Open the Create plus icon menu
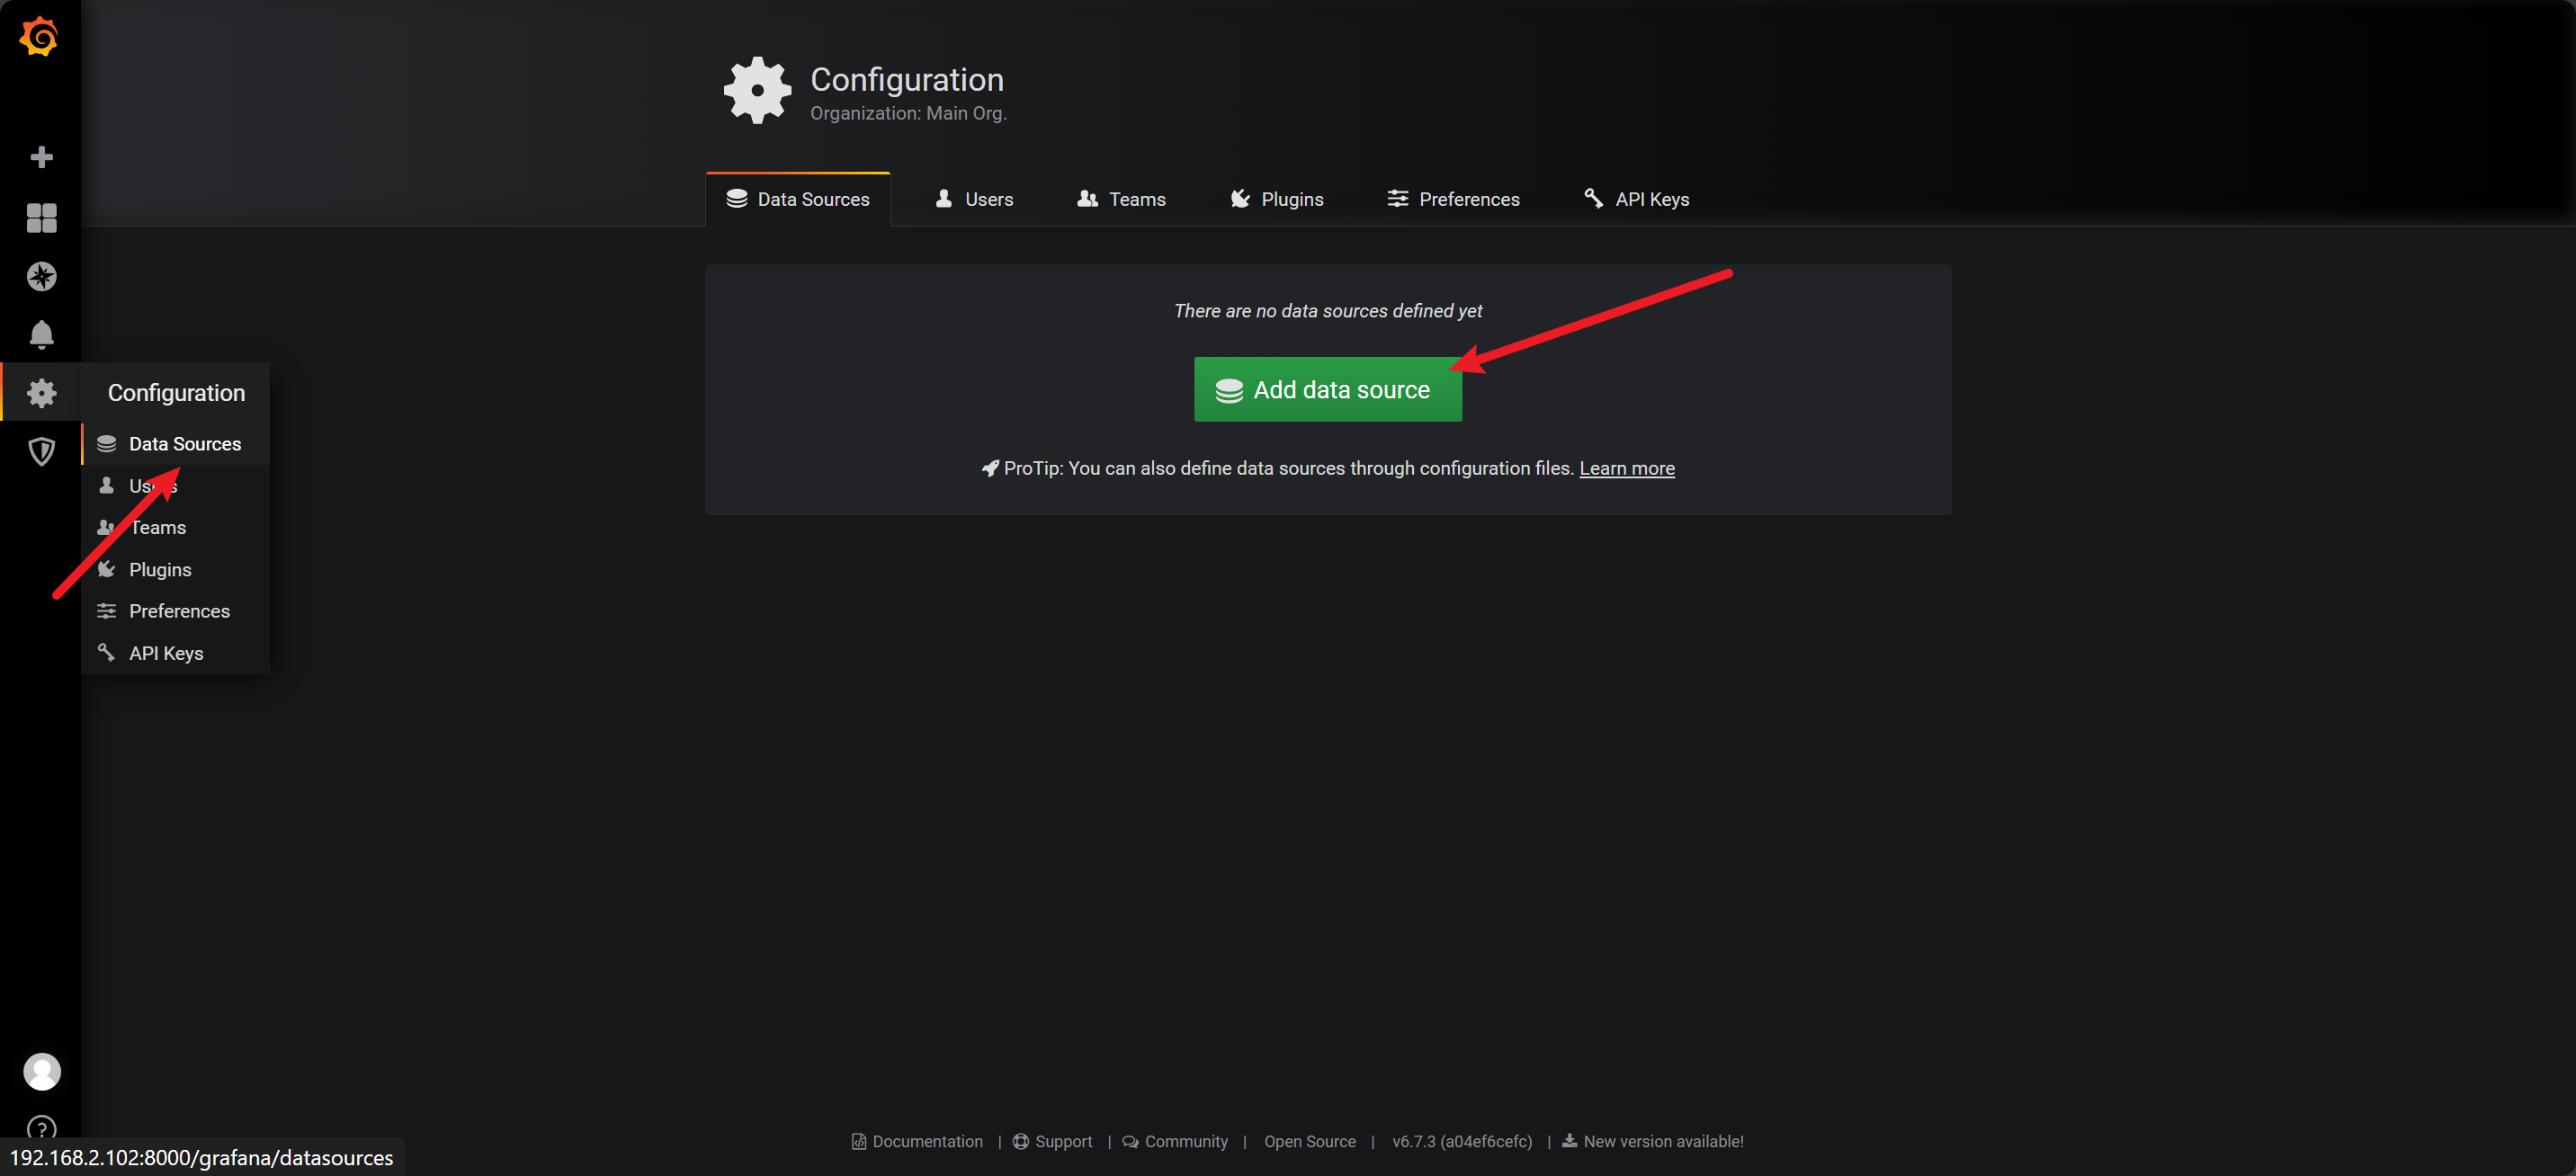 pos(41,157)
